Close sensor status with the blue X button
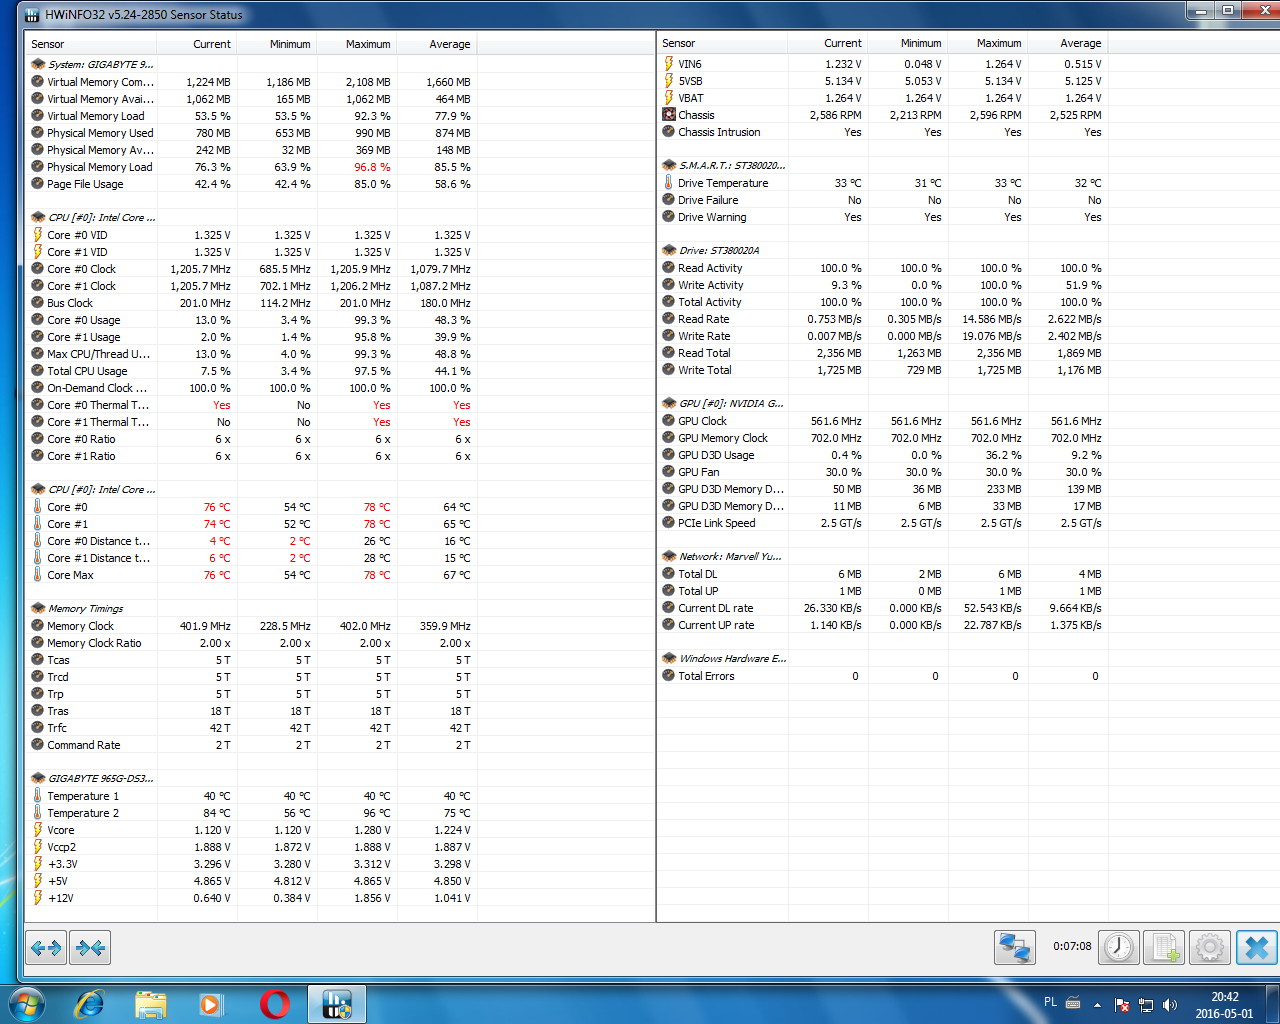 [x=1257, y=947]
